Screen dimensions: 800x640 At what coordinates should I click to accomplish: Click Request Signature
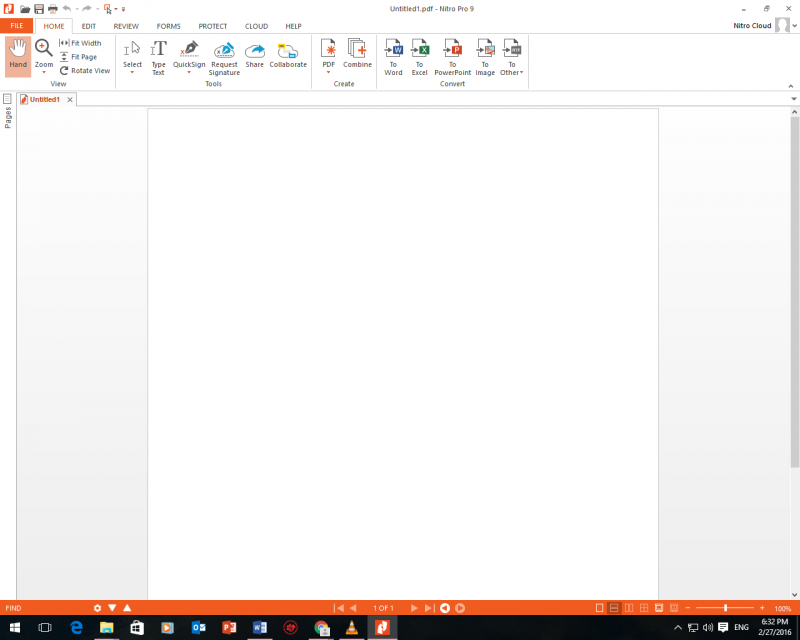(224, 58)
